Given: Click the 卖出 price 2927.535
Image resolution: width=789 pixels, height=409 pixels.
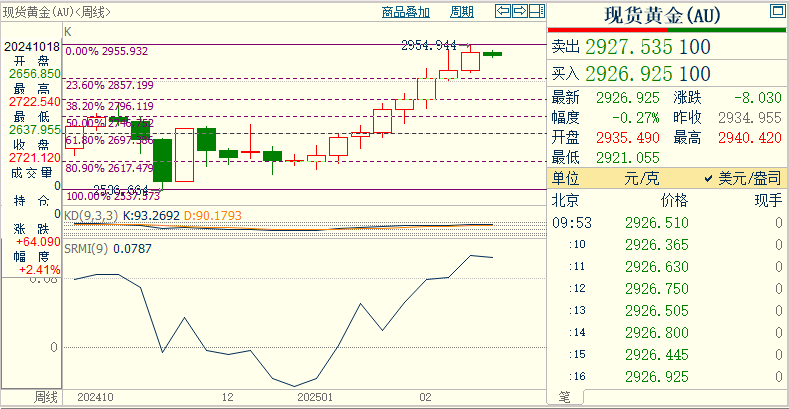Looking at the screenshot, I should 629,47.
